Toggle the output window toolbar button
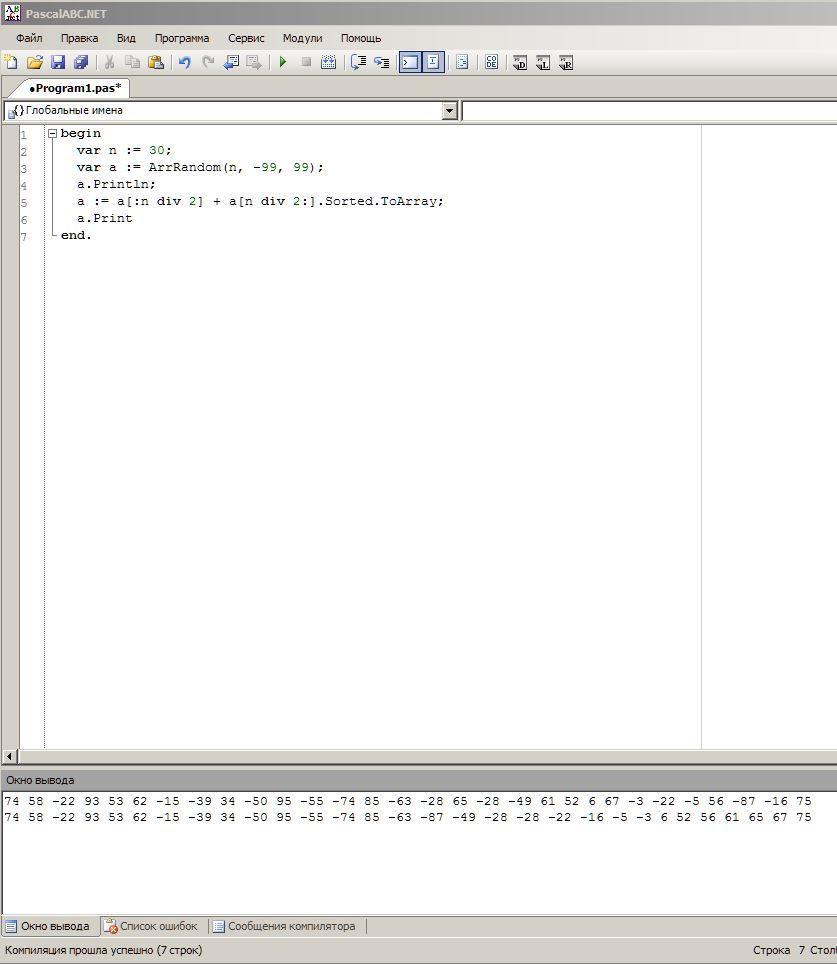 pos(410,62)
